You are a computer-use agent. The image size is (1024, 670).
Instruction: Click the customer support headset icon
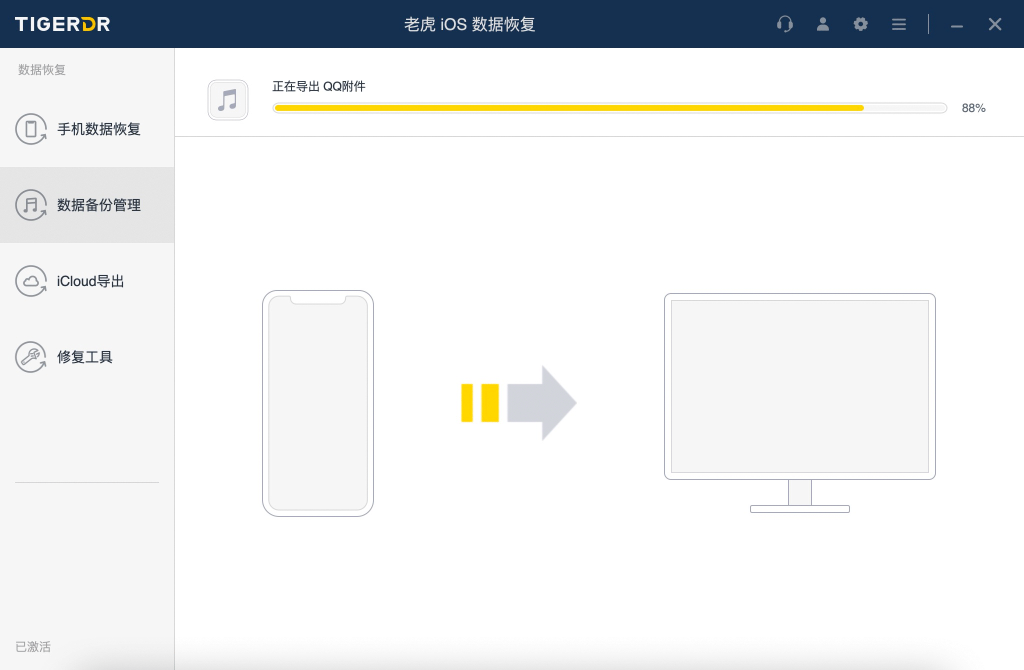(785, 24)
